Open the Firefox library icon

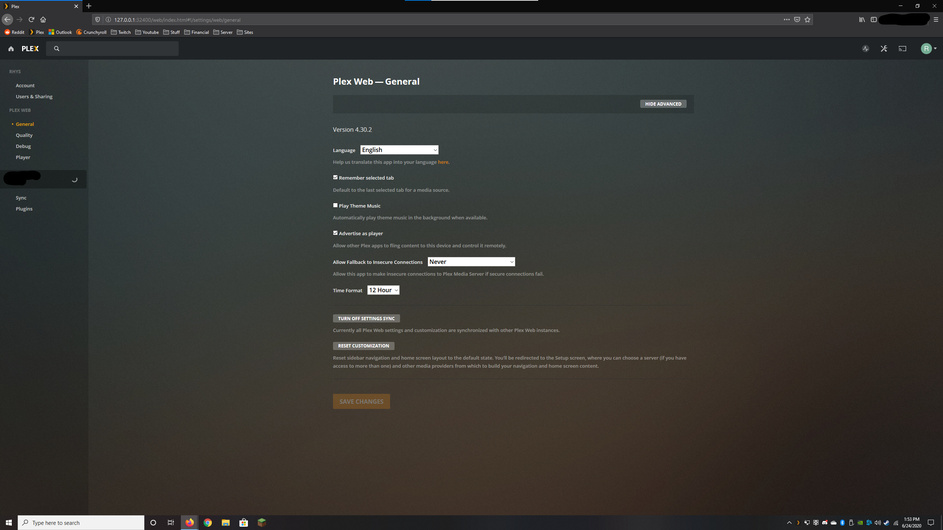coord(862,20)
